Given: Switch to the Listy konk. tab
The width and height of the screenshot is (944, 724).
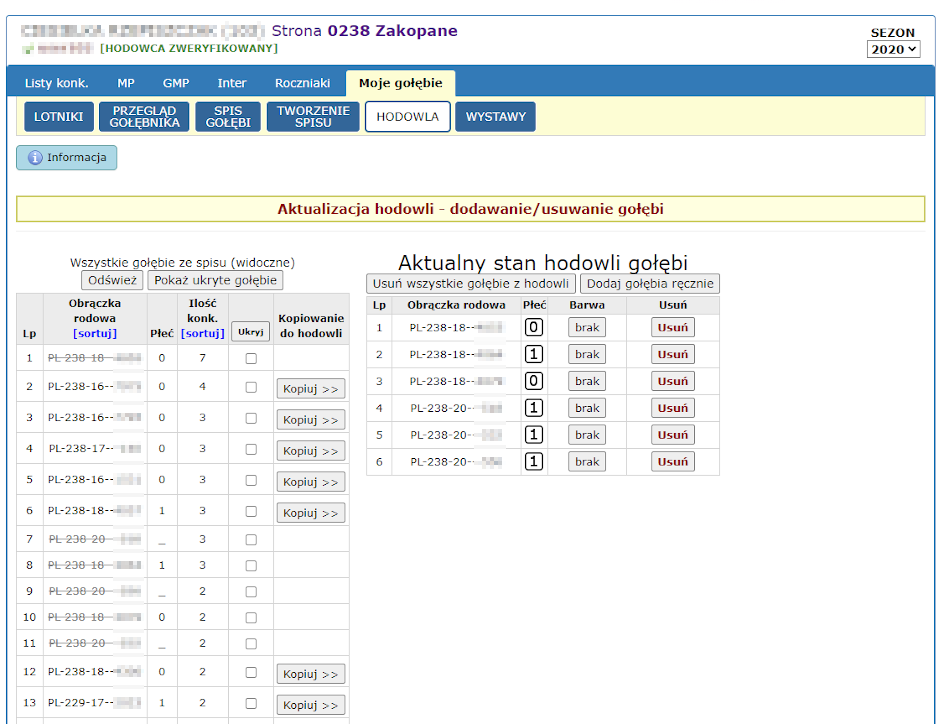Looking at the screenshot, I should click(x=56, y=83).
